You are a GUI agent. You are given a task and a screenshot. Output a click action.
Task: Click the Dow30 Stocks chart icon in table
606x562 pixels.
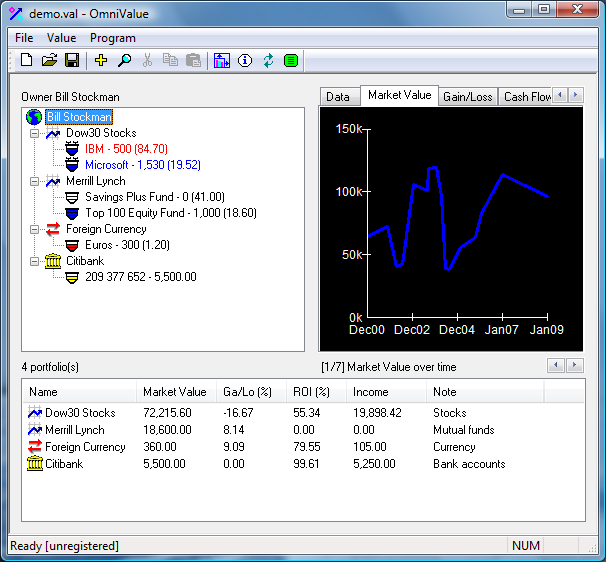point(35,412)
